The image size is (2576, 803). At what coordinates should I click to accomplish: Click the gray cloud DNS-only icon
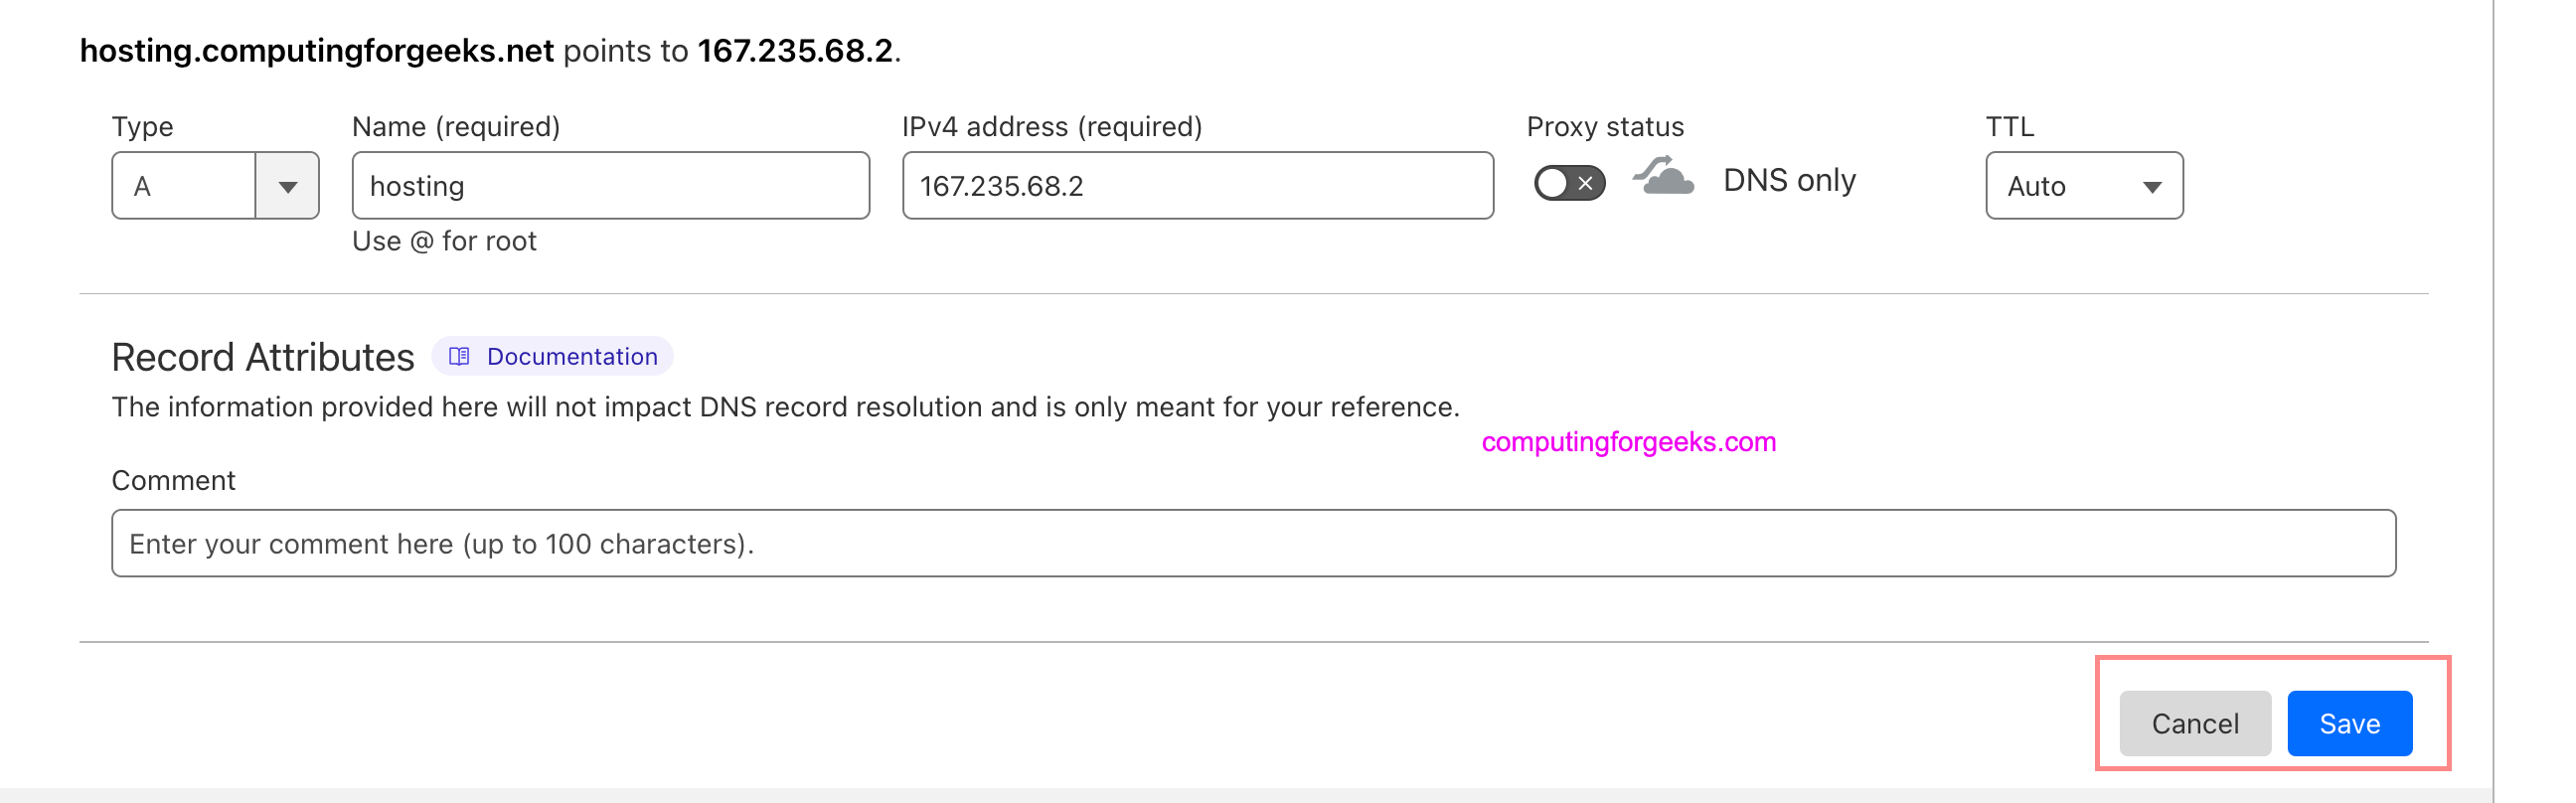1663,176
